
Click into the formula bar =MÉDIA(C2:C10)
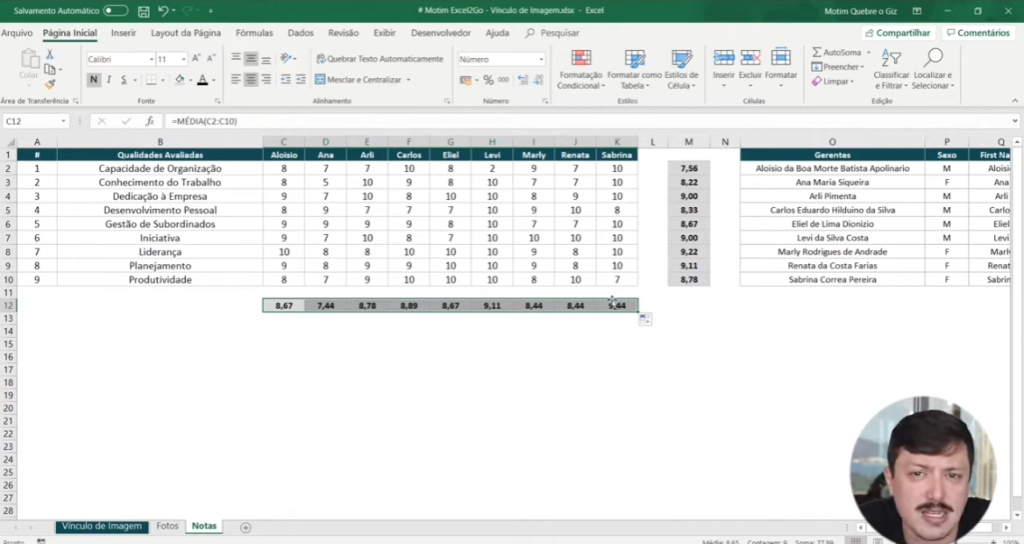click(x=590, y=121)
